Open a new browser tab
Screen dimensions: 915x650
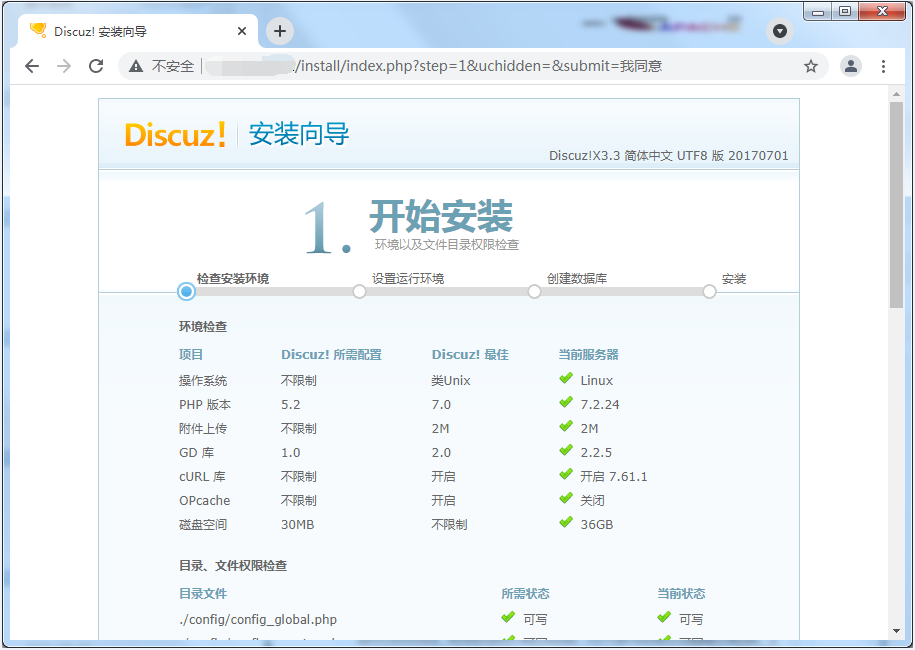(279, 31)
